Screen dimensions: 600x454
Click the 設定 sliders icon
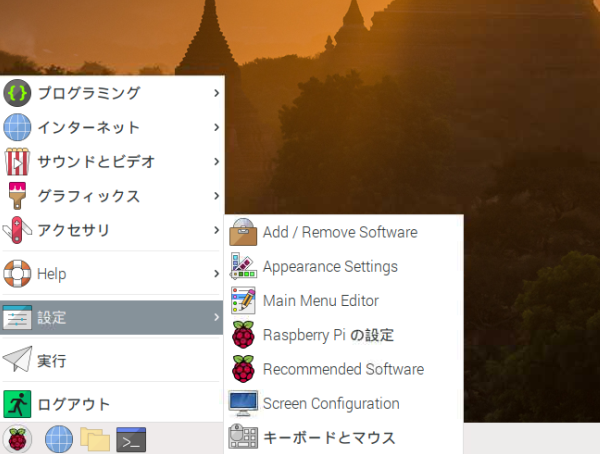[17, 317]
